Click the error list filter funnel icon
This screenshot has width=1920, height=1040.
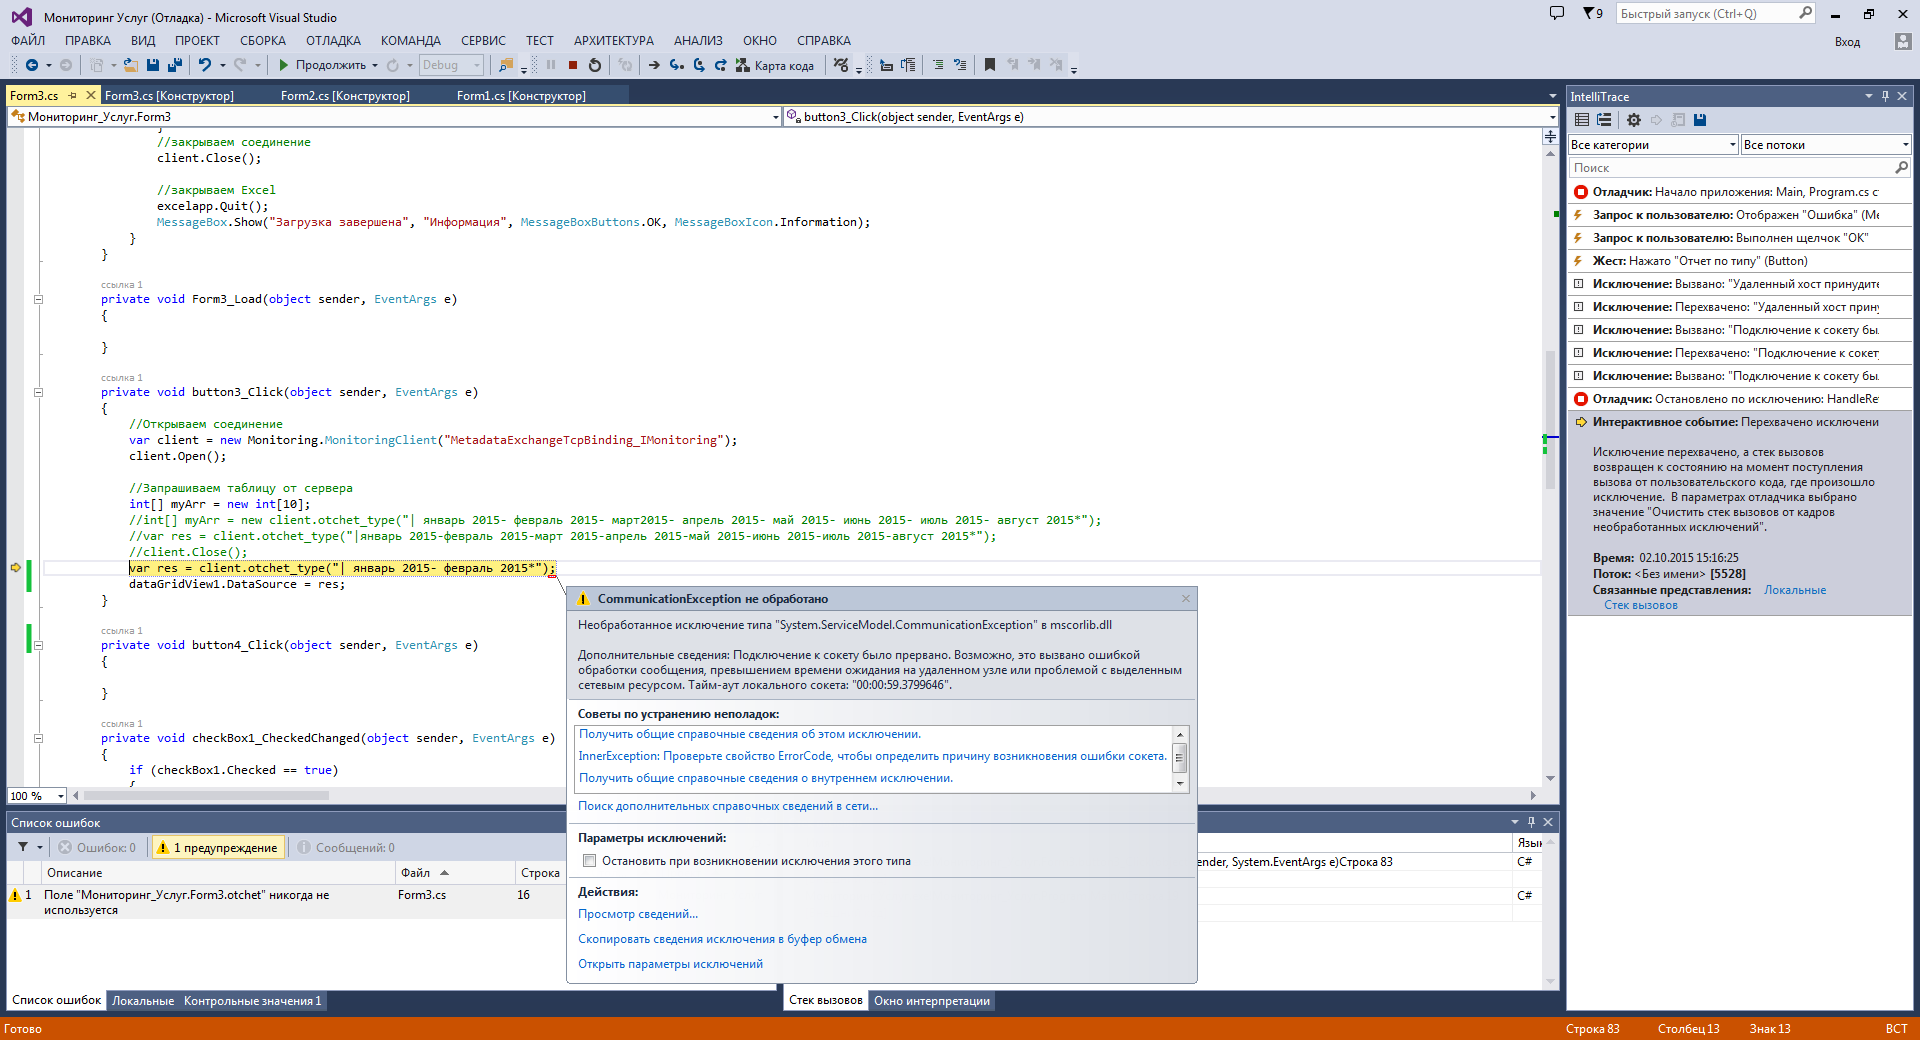[x=23, y=847]
